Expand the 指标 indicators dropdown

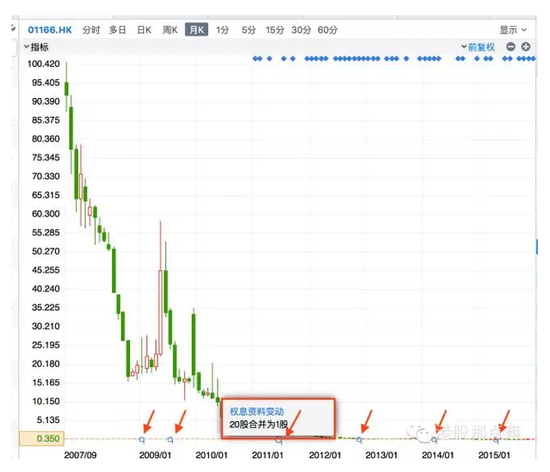[x=36, y=47]
